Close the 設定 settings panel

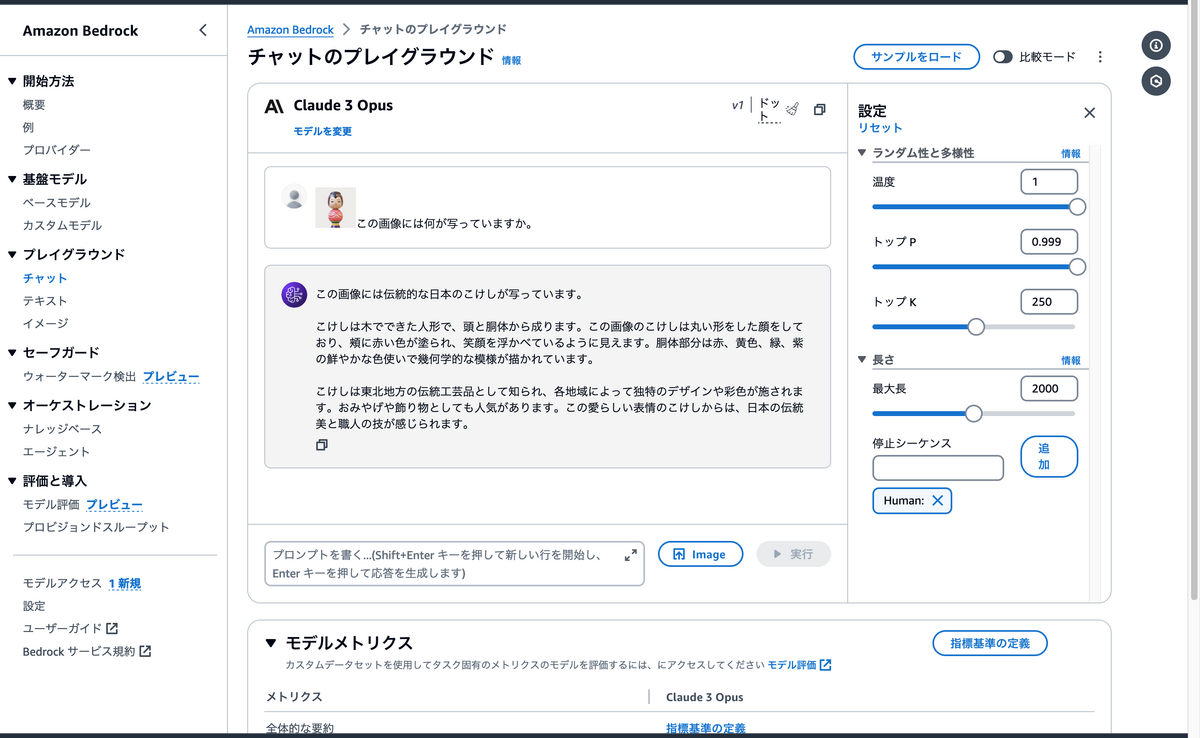tap(1090, 113)
